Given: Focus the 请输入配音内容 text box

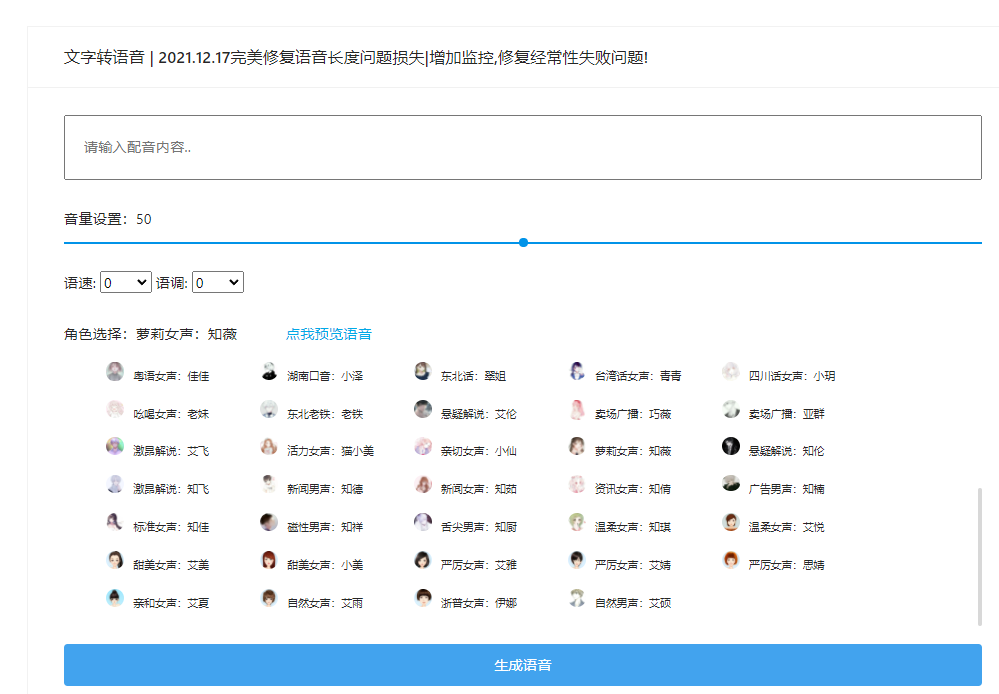Looking at the screenshot, I should (x=522, y=147).
